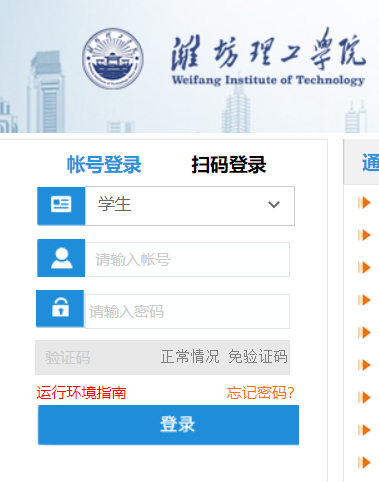
Task: Click the 忘记密码? link
Action: tap(261, 392)
